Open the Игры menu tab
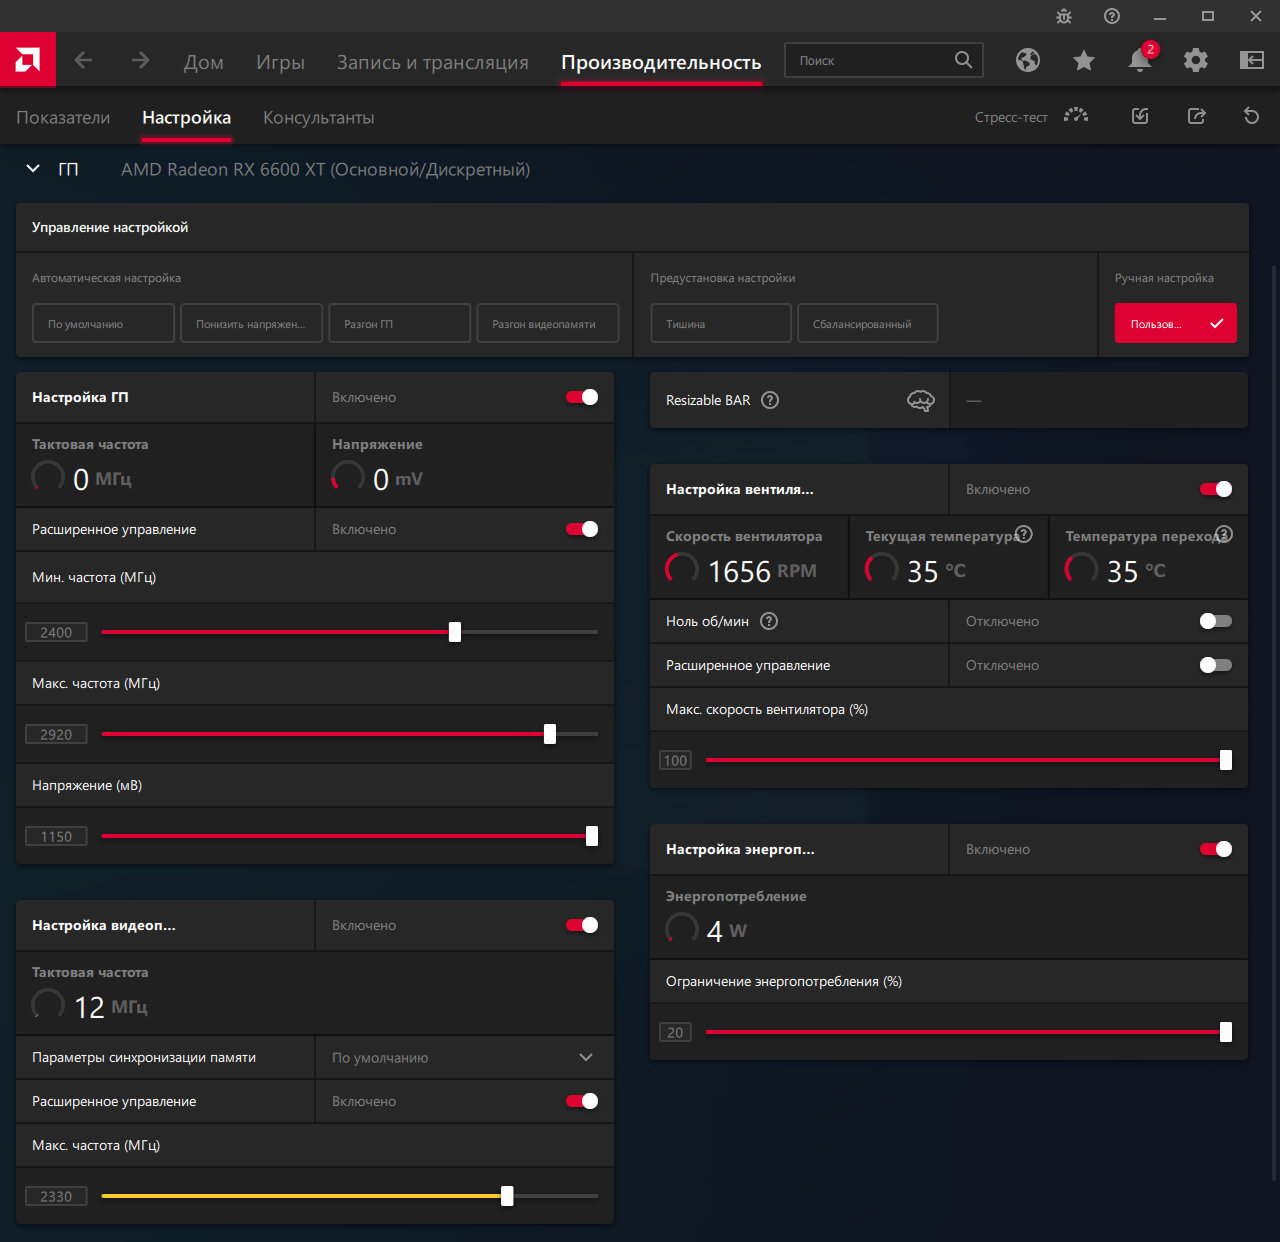Screen dimensions: 1280x1242 (280, 62)
